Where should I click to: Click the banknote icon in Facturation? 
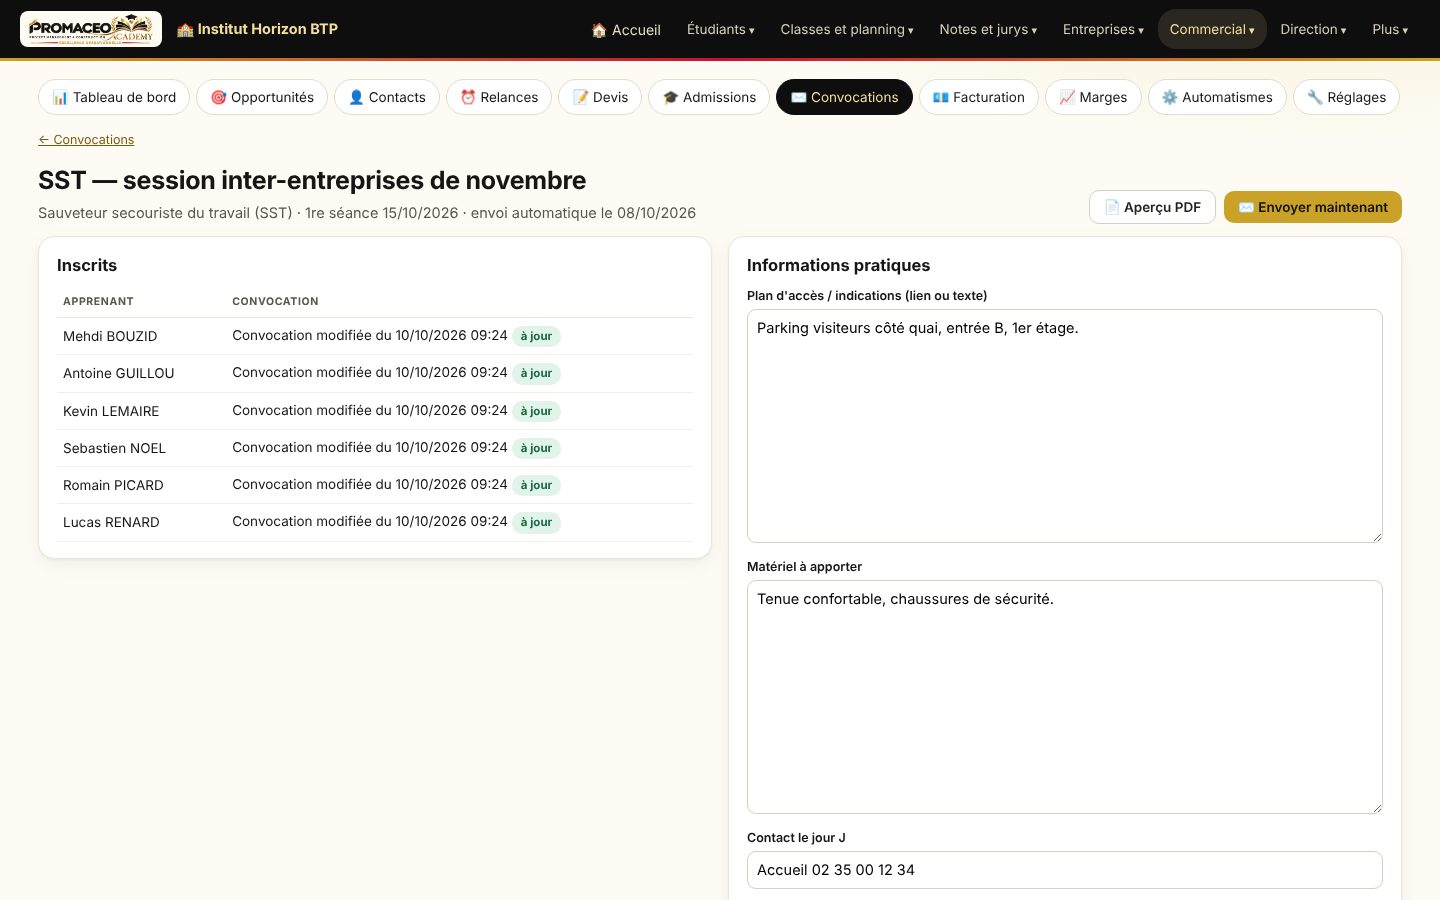click(940, 97)
